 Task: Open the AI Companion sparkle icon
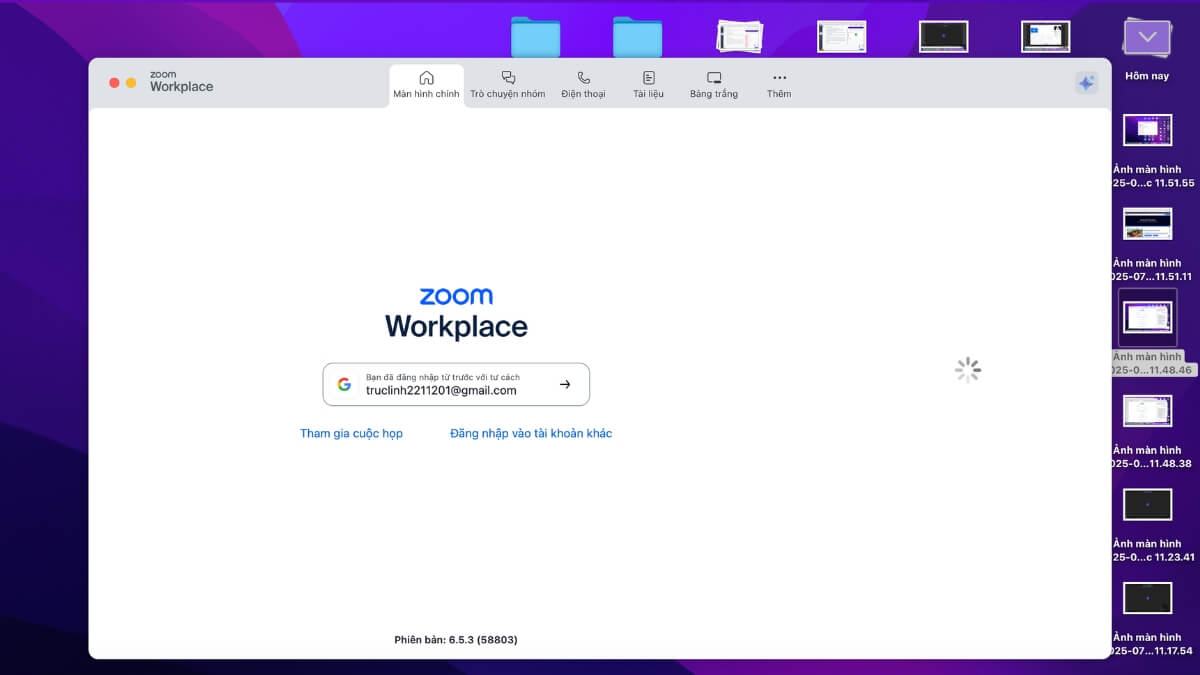(x=1086, y=83)
